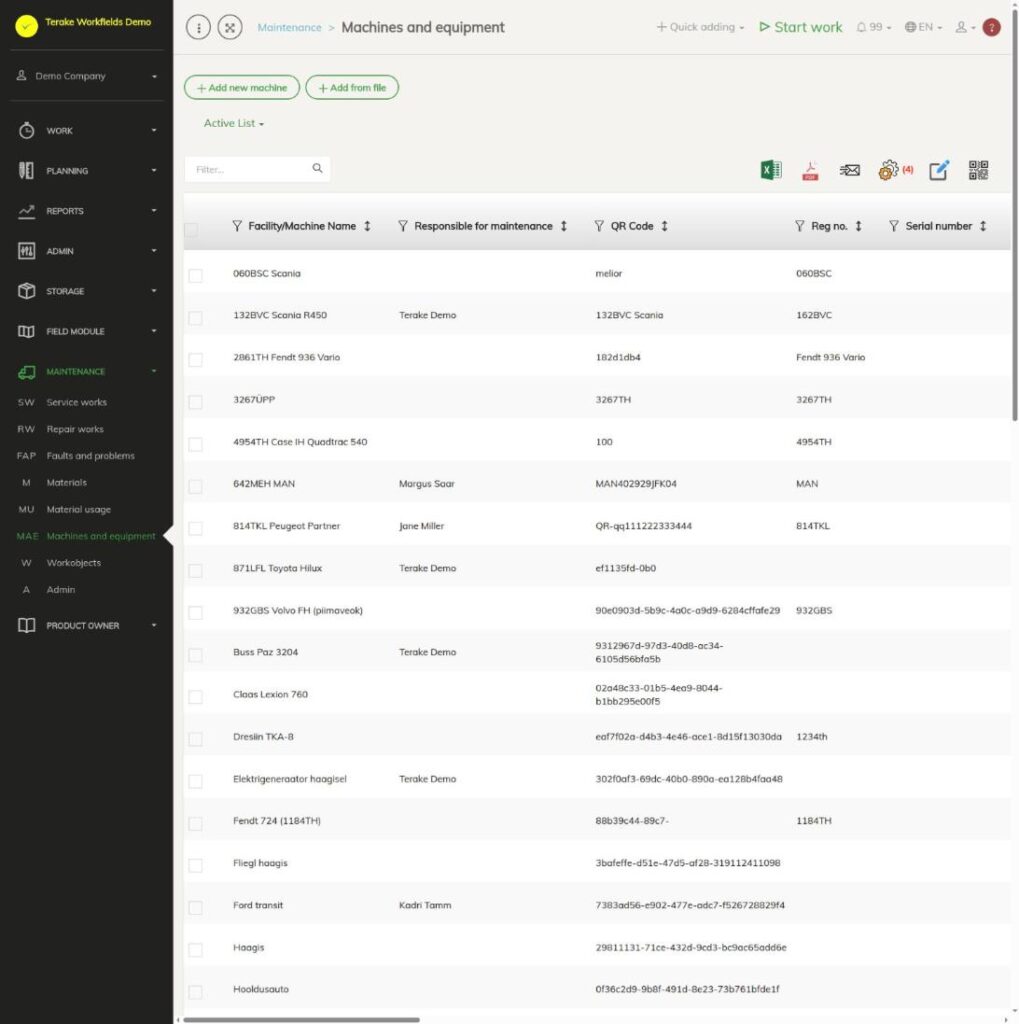Expand the FIELD MODULE sidebar section
The height and width of the screenshot is (1024, 1019).
[x=86, y=331]
